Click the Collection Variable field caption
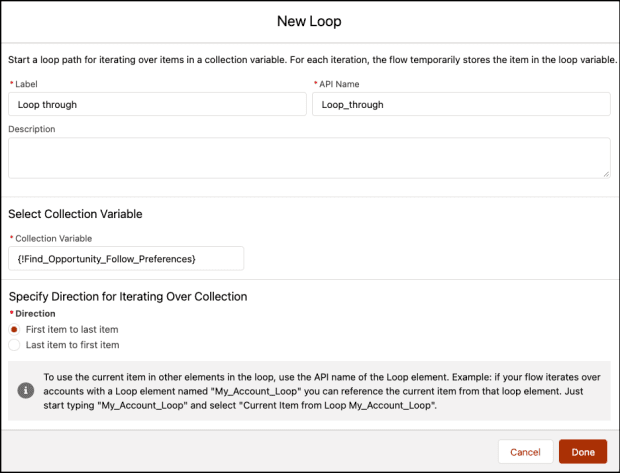Viewport: 620px width, 473px height. (x=53, y=238)
